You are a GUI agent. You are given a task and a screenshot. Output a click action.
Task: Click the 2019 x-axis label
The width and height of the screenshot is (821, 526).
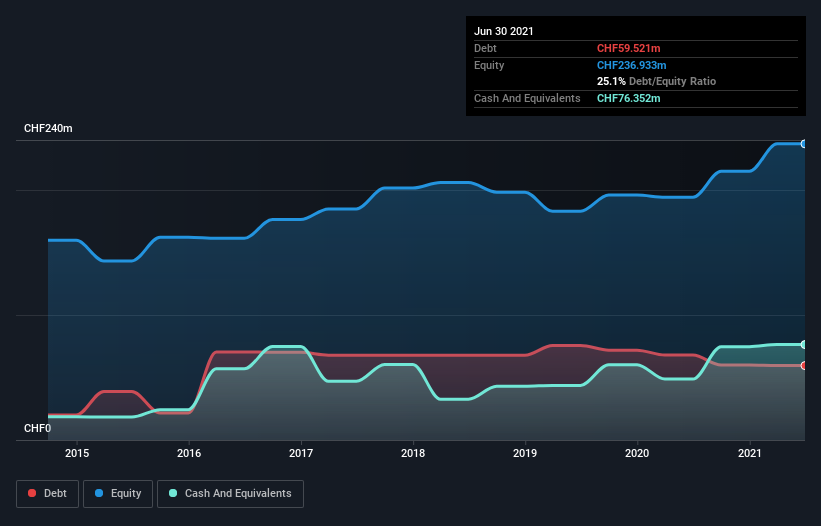click(525, 453)
